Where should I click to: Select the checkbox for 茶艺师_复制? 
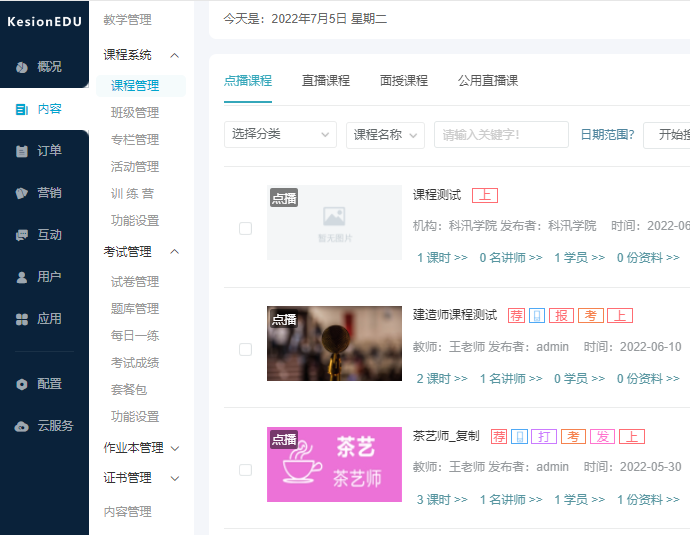point(245,469)
